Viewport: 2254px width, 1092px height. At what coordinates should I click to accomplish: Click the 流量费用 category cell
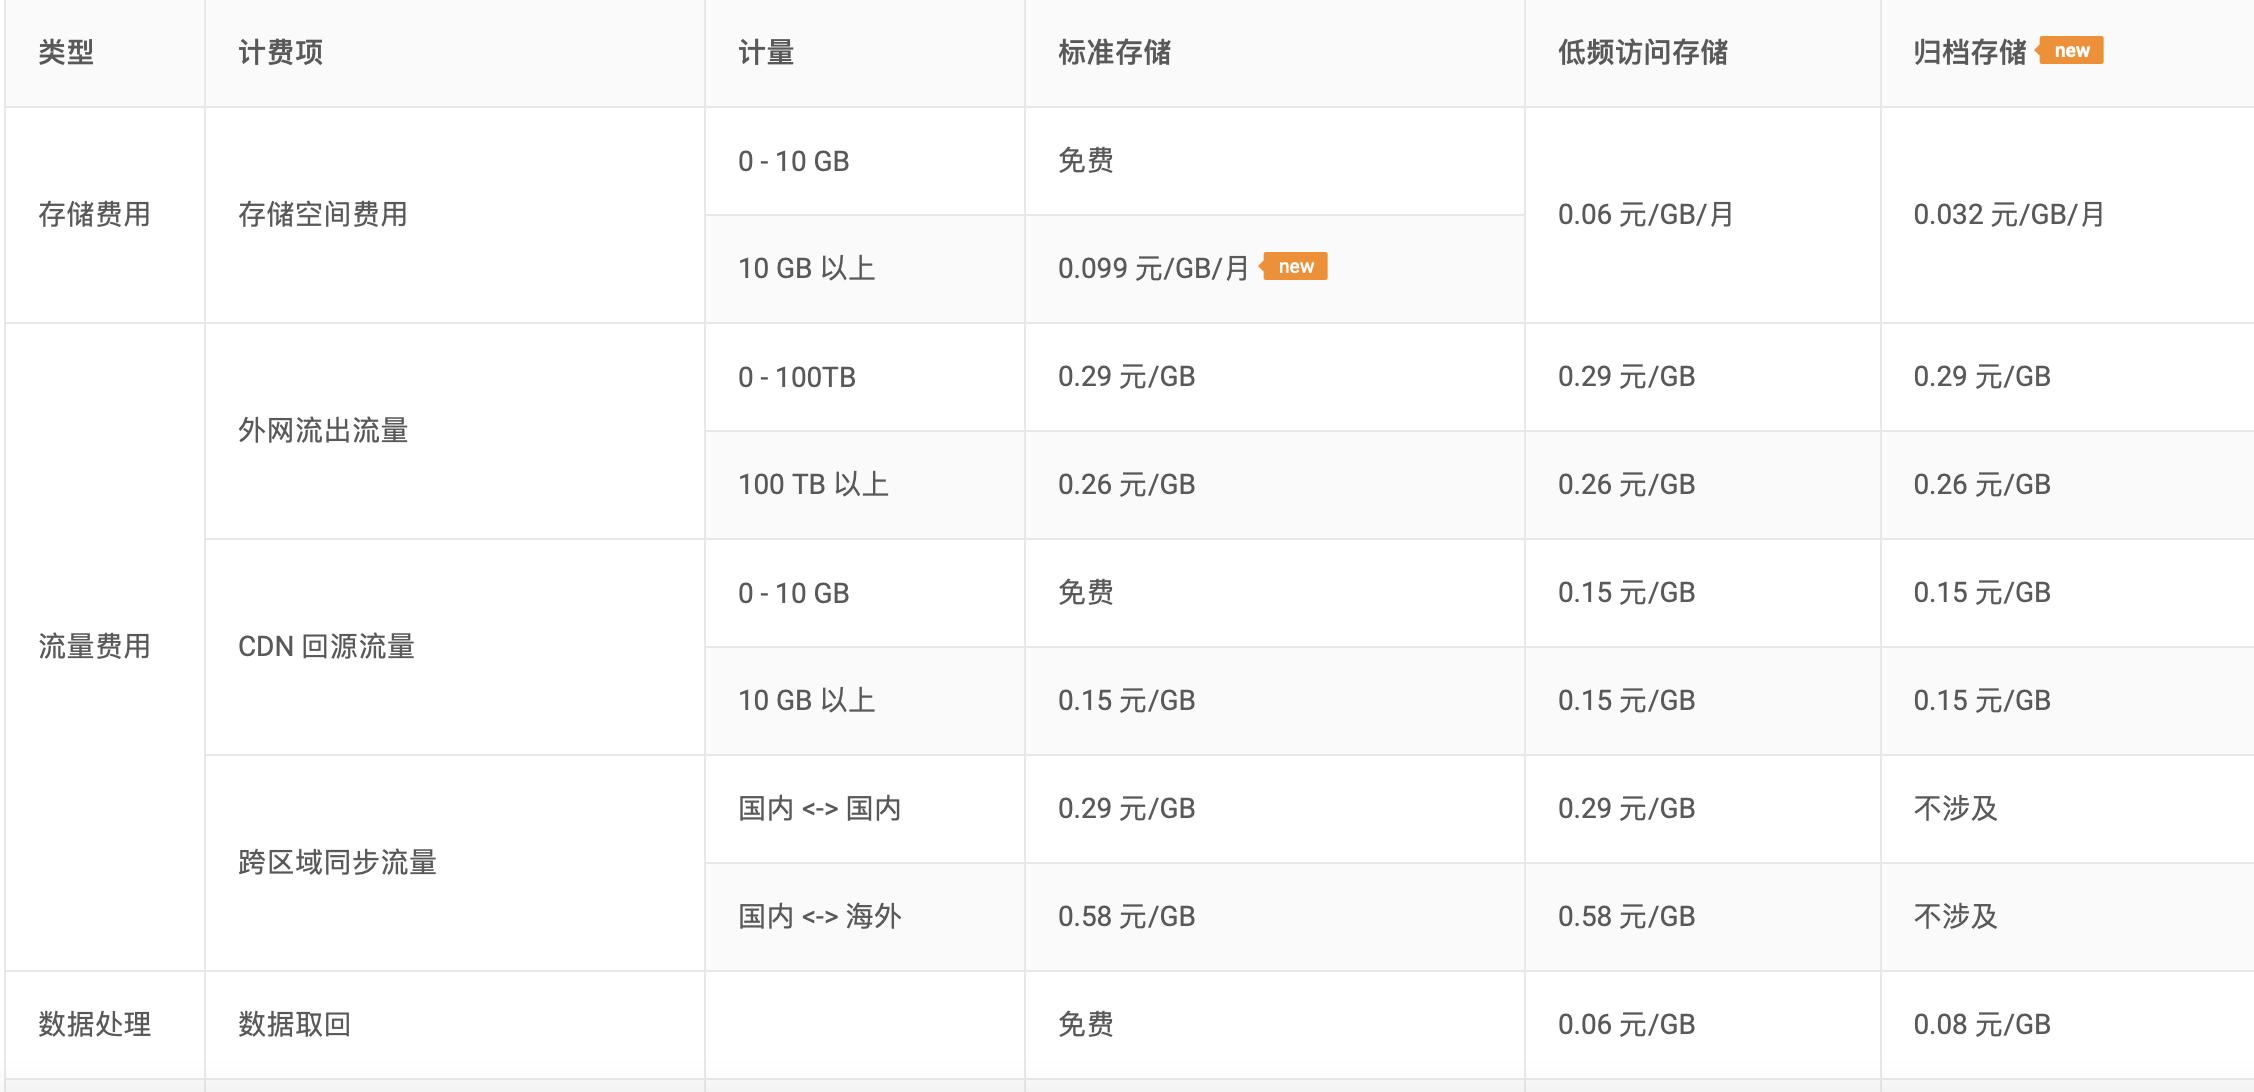[x=94, y=647]
